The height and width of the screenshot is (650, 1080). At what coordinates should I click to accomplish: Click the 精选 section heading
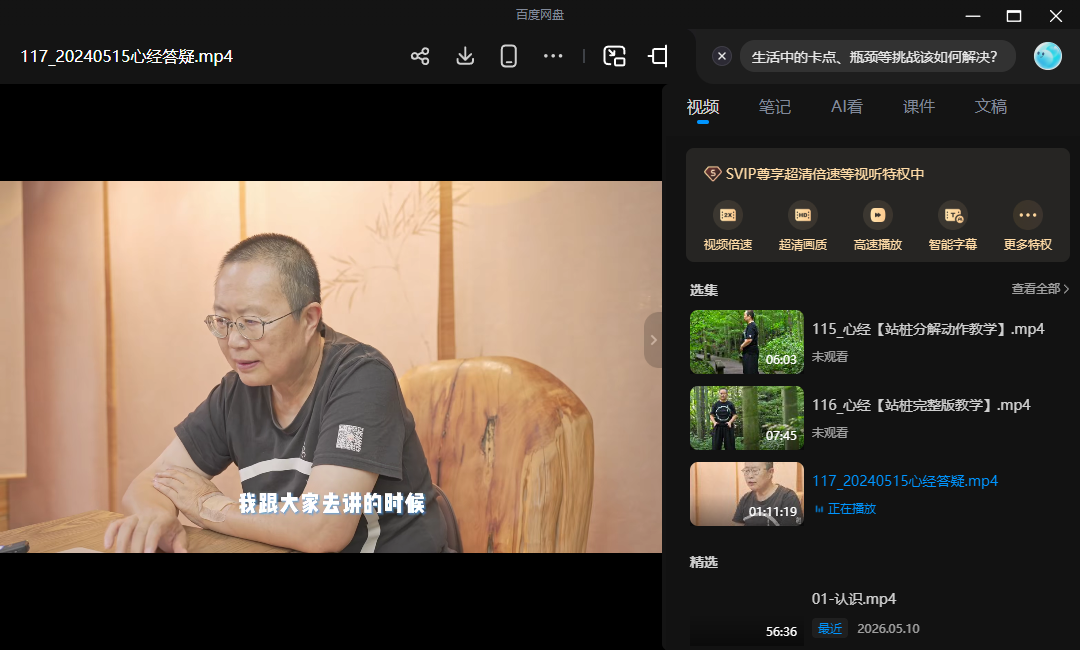tap(704, 563)
